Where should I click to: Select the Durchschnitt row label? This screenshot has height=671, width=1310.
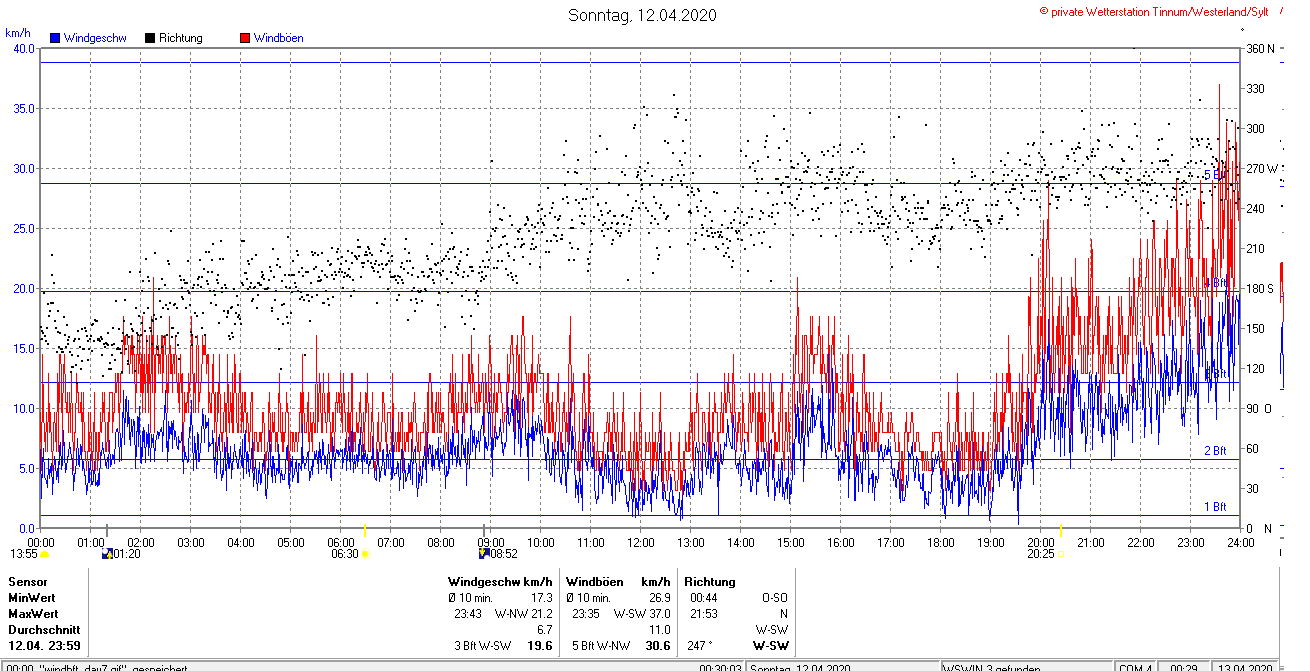tap(42, 630)
